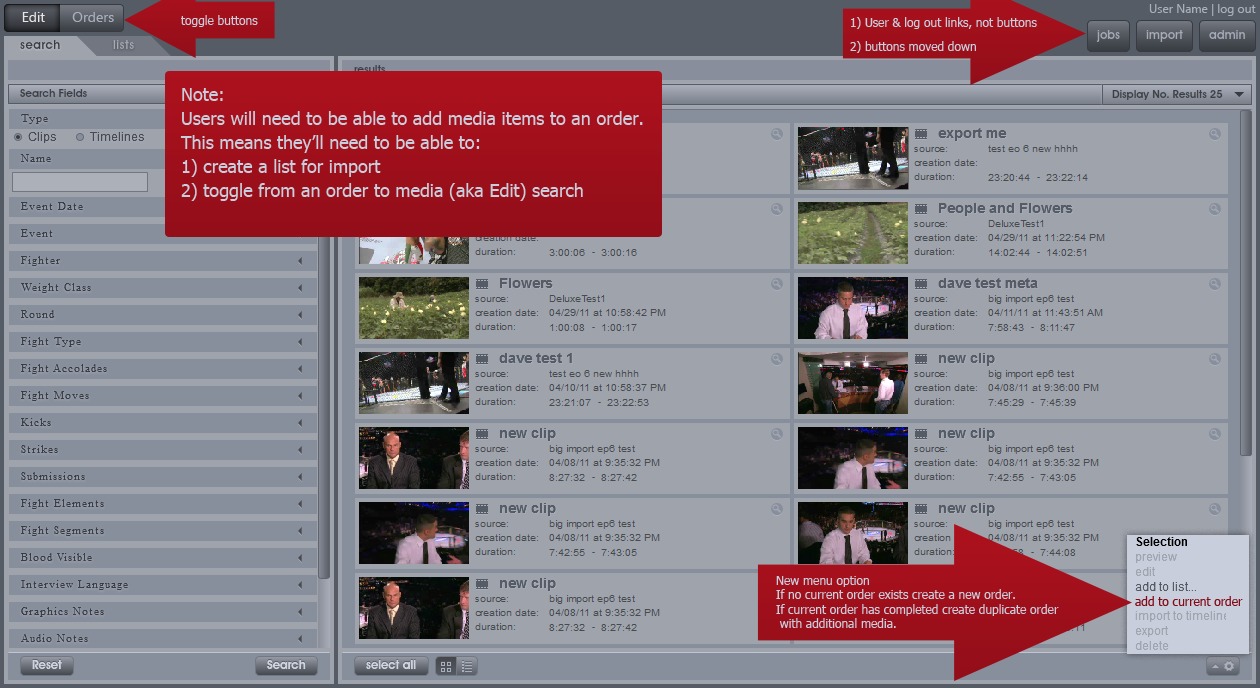
Task: Toggle to the Orders view
Action: coord(93,18)
